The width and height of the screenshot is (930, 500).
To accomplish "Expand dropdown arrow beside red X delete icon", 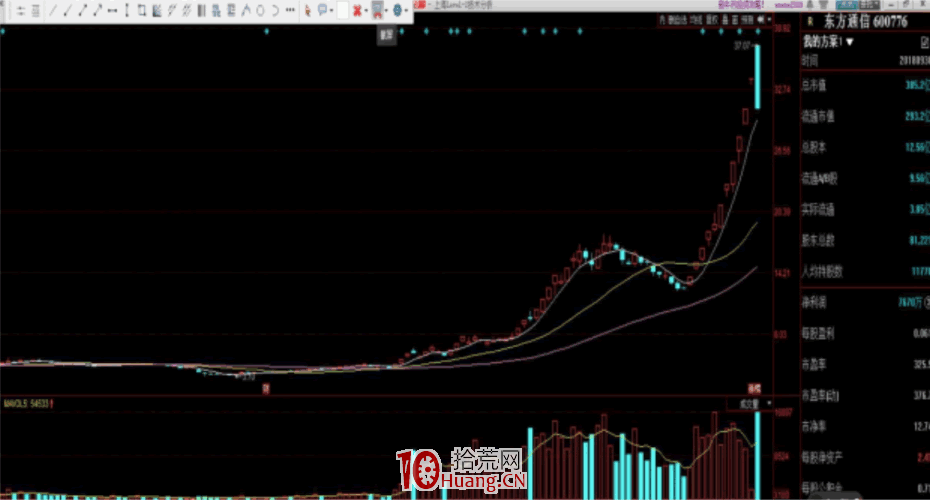I will click(366, 11).
